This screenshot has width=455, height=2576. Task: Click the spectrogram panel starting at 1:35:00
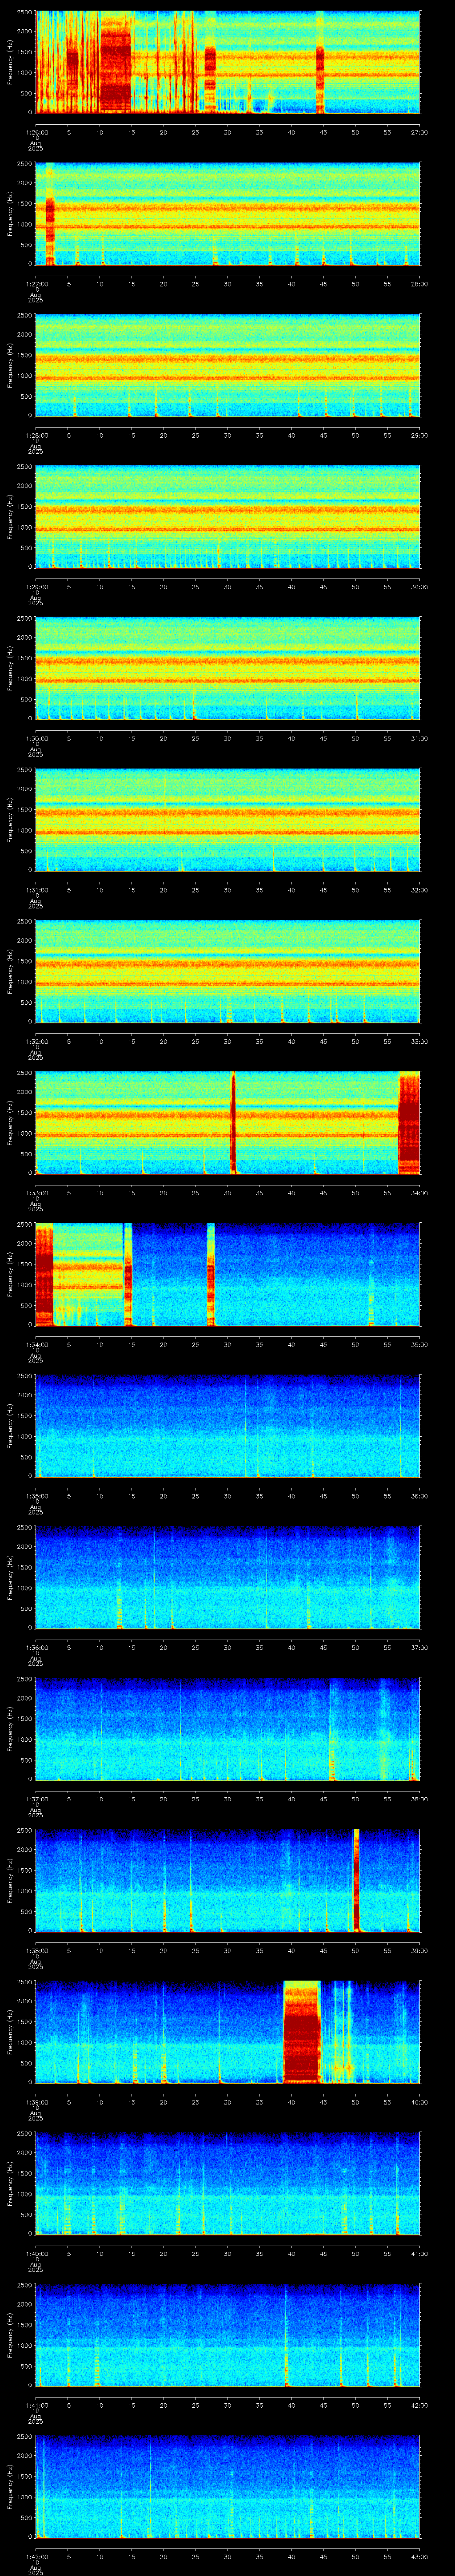coord(228,1426)
